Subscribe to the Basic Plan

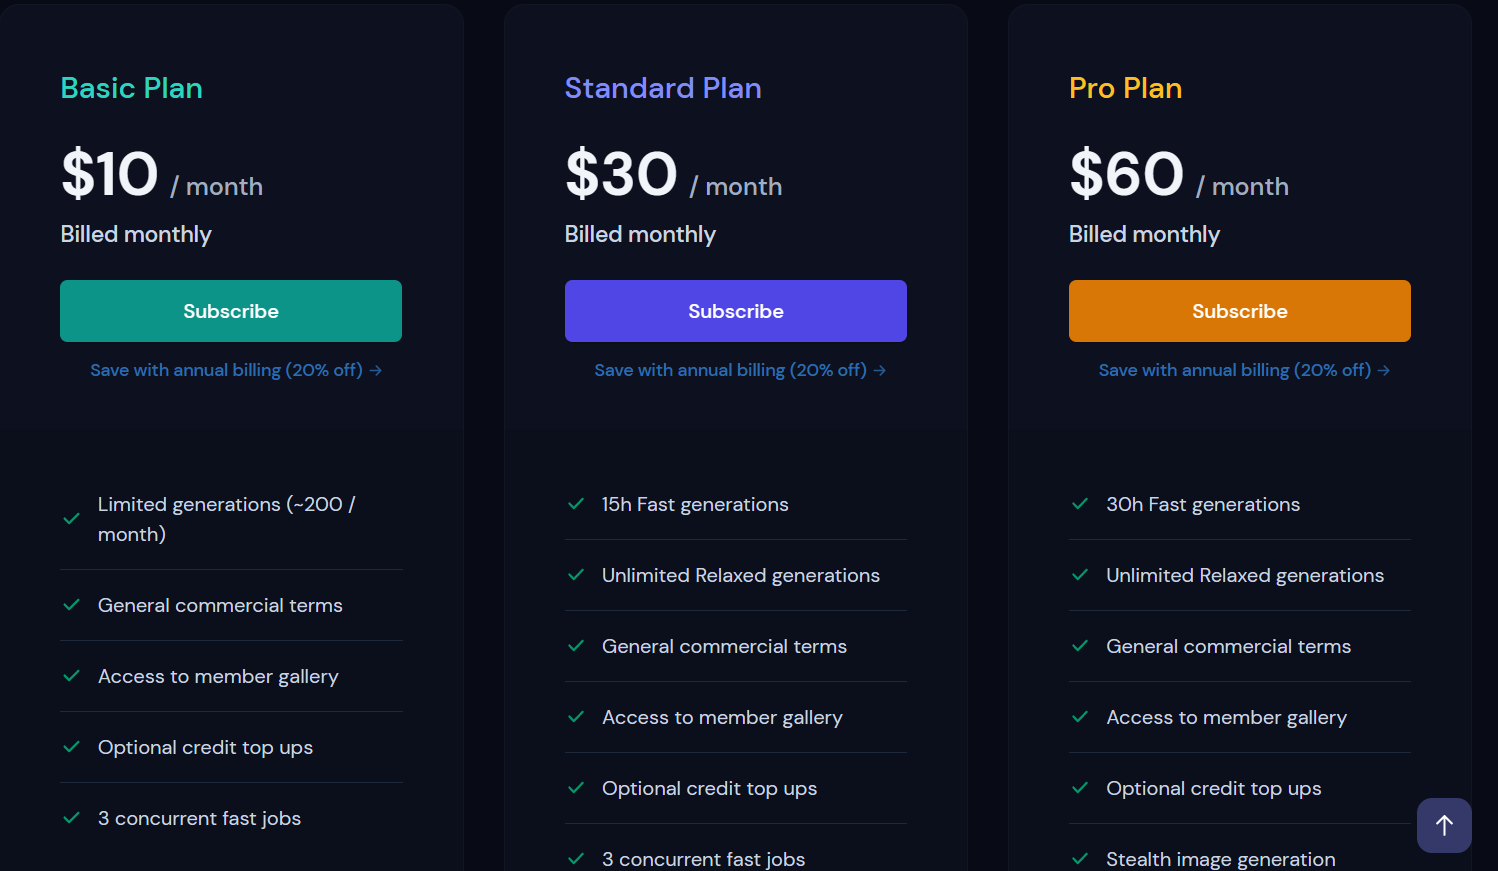point(231,311)
